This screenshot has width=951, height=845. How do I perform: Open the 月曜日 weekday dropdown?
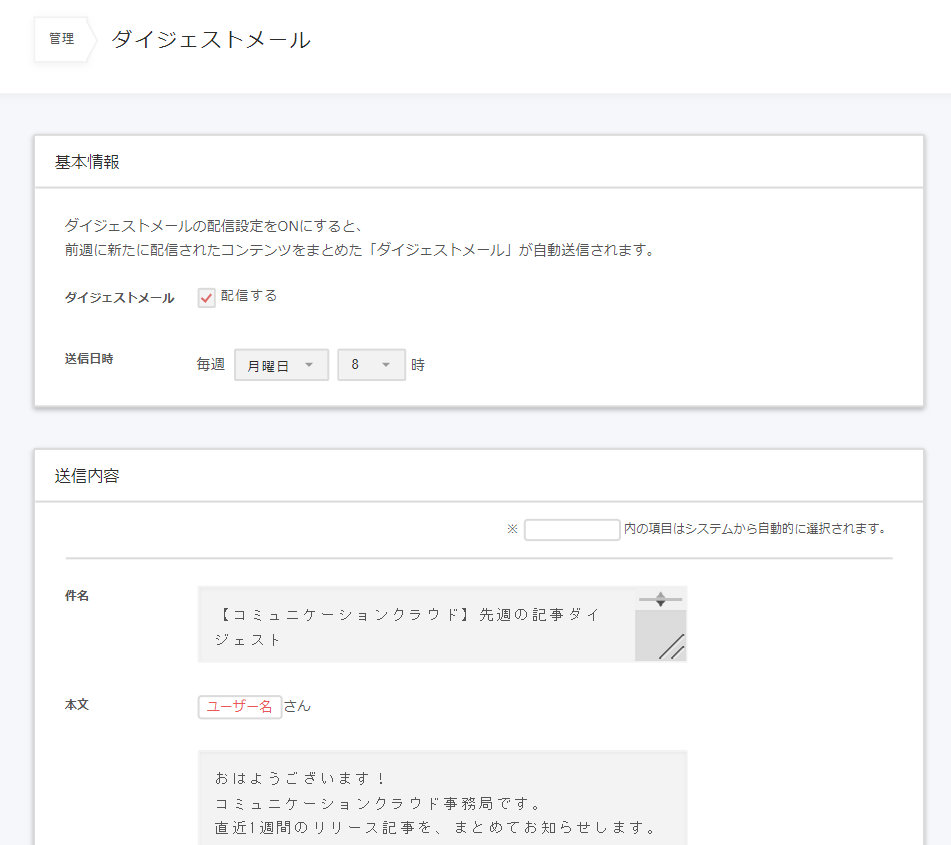(280, 366)
